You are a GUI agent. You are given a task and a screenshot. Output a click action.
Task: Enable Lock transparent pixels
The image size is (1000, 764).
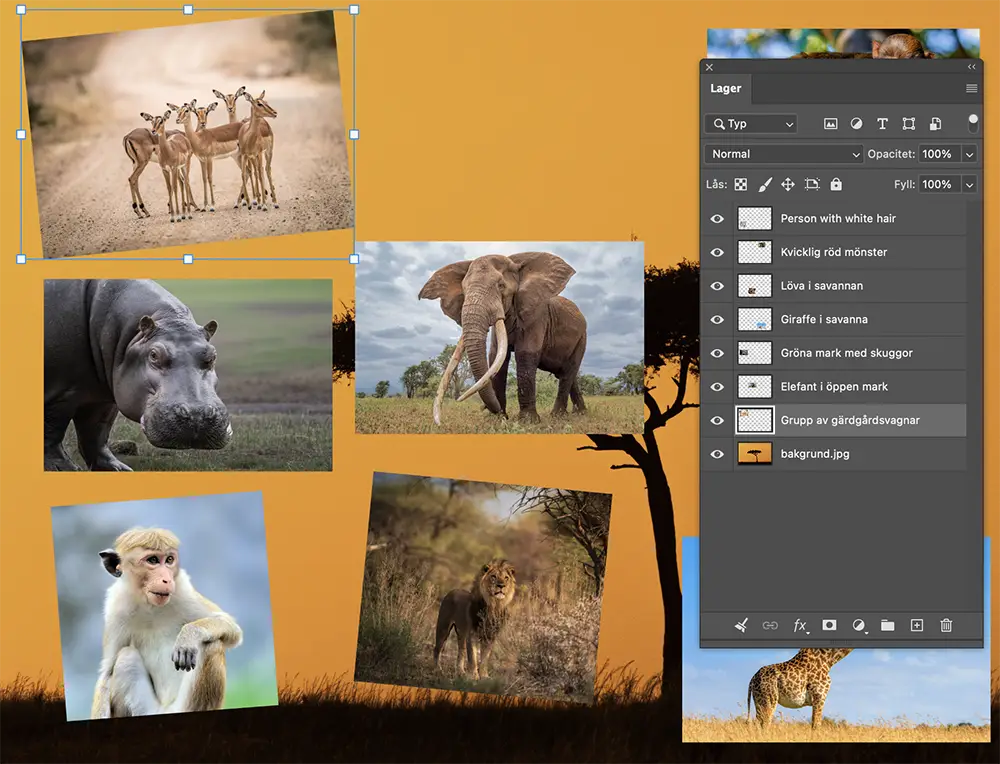click(x=740, y=184)
